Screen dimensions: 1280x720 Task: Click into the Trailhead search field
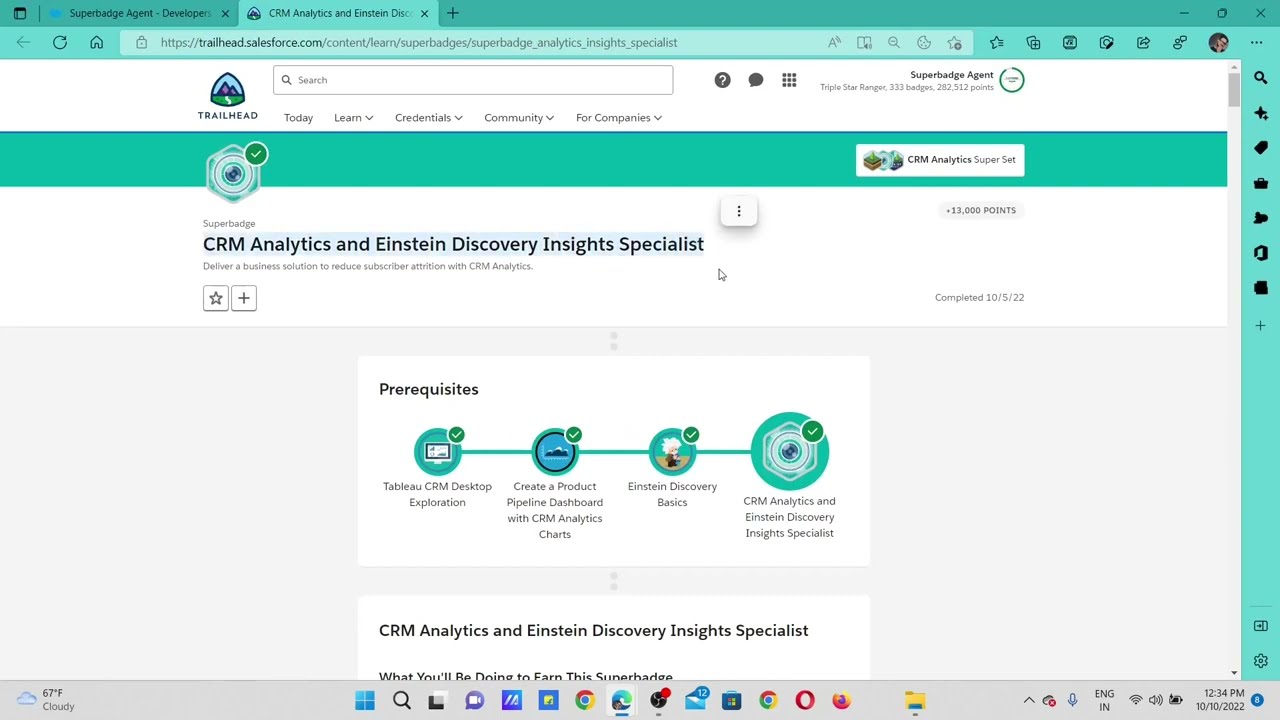click(x=473, y=80)
